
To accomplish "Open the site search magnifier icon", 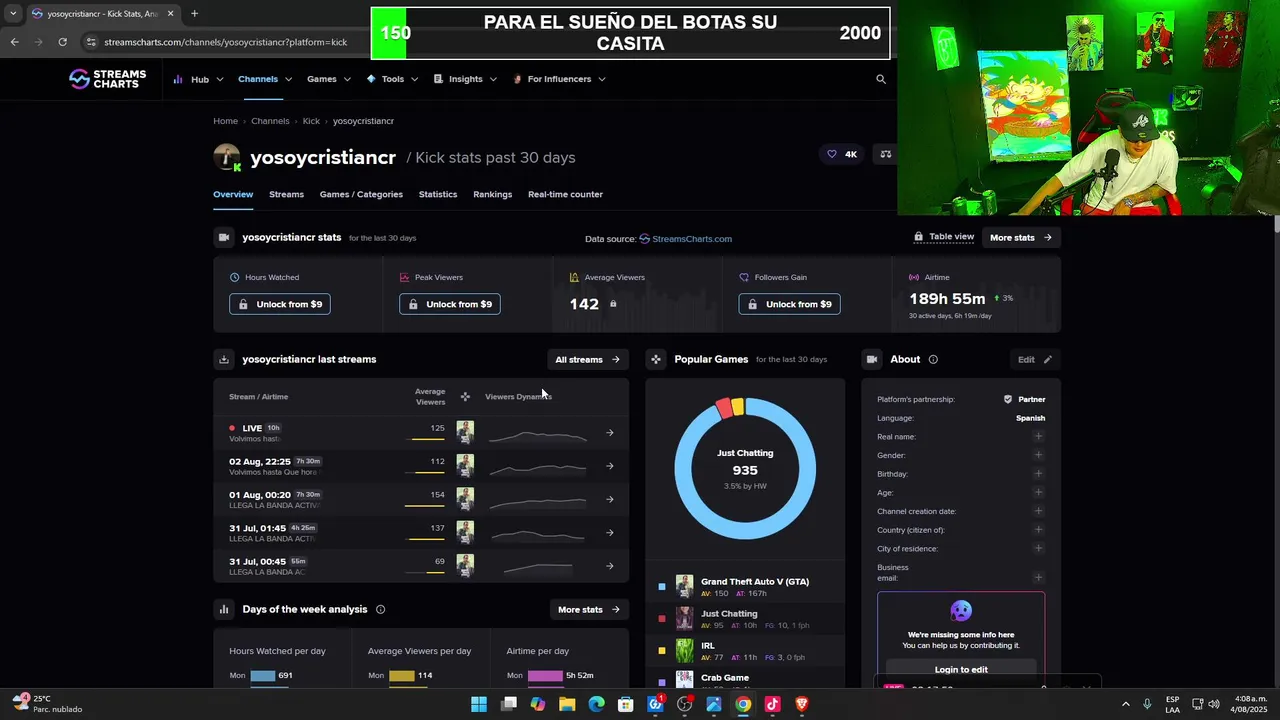I will pos(881,79).
